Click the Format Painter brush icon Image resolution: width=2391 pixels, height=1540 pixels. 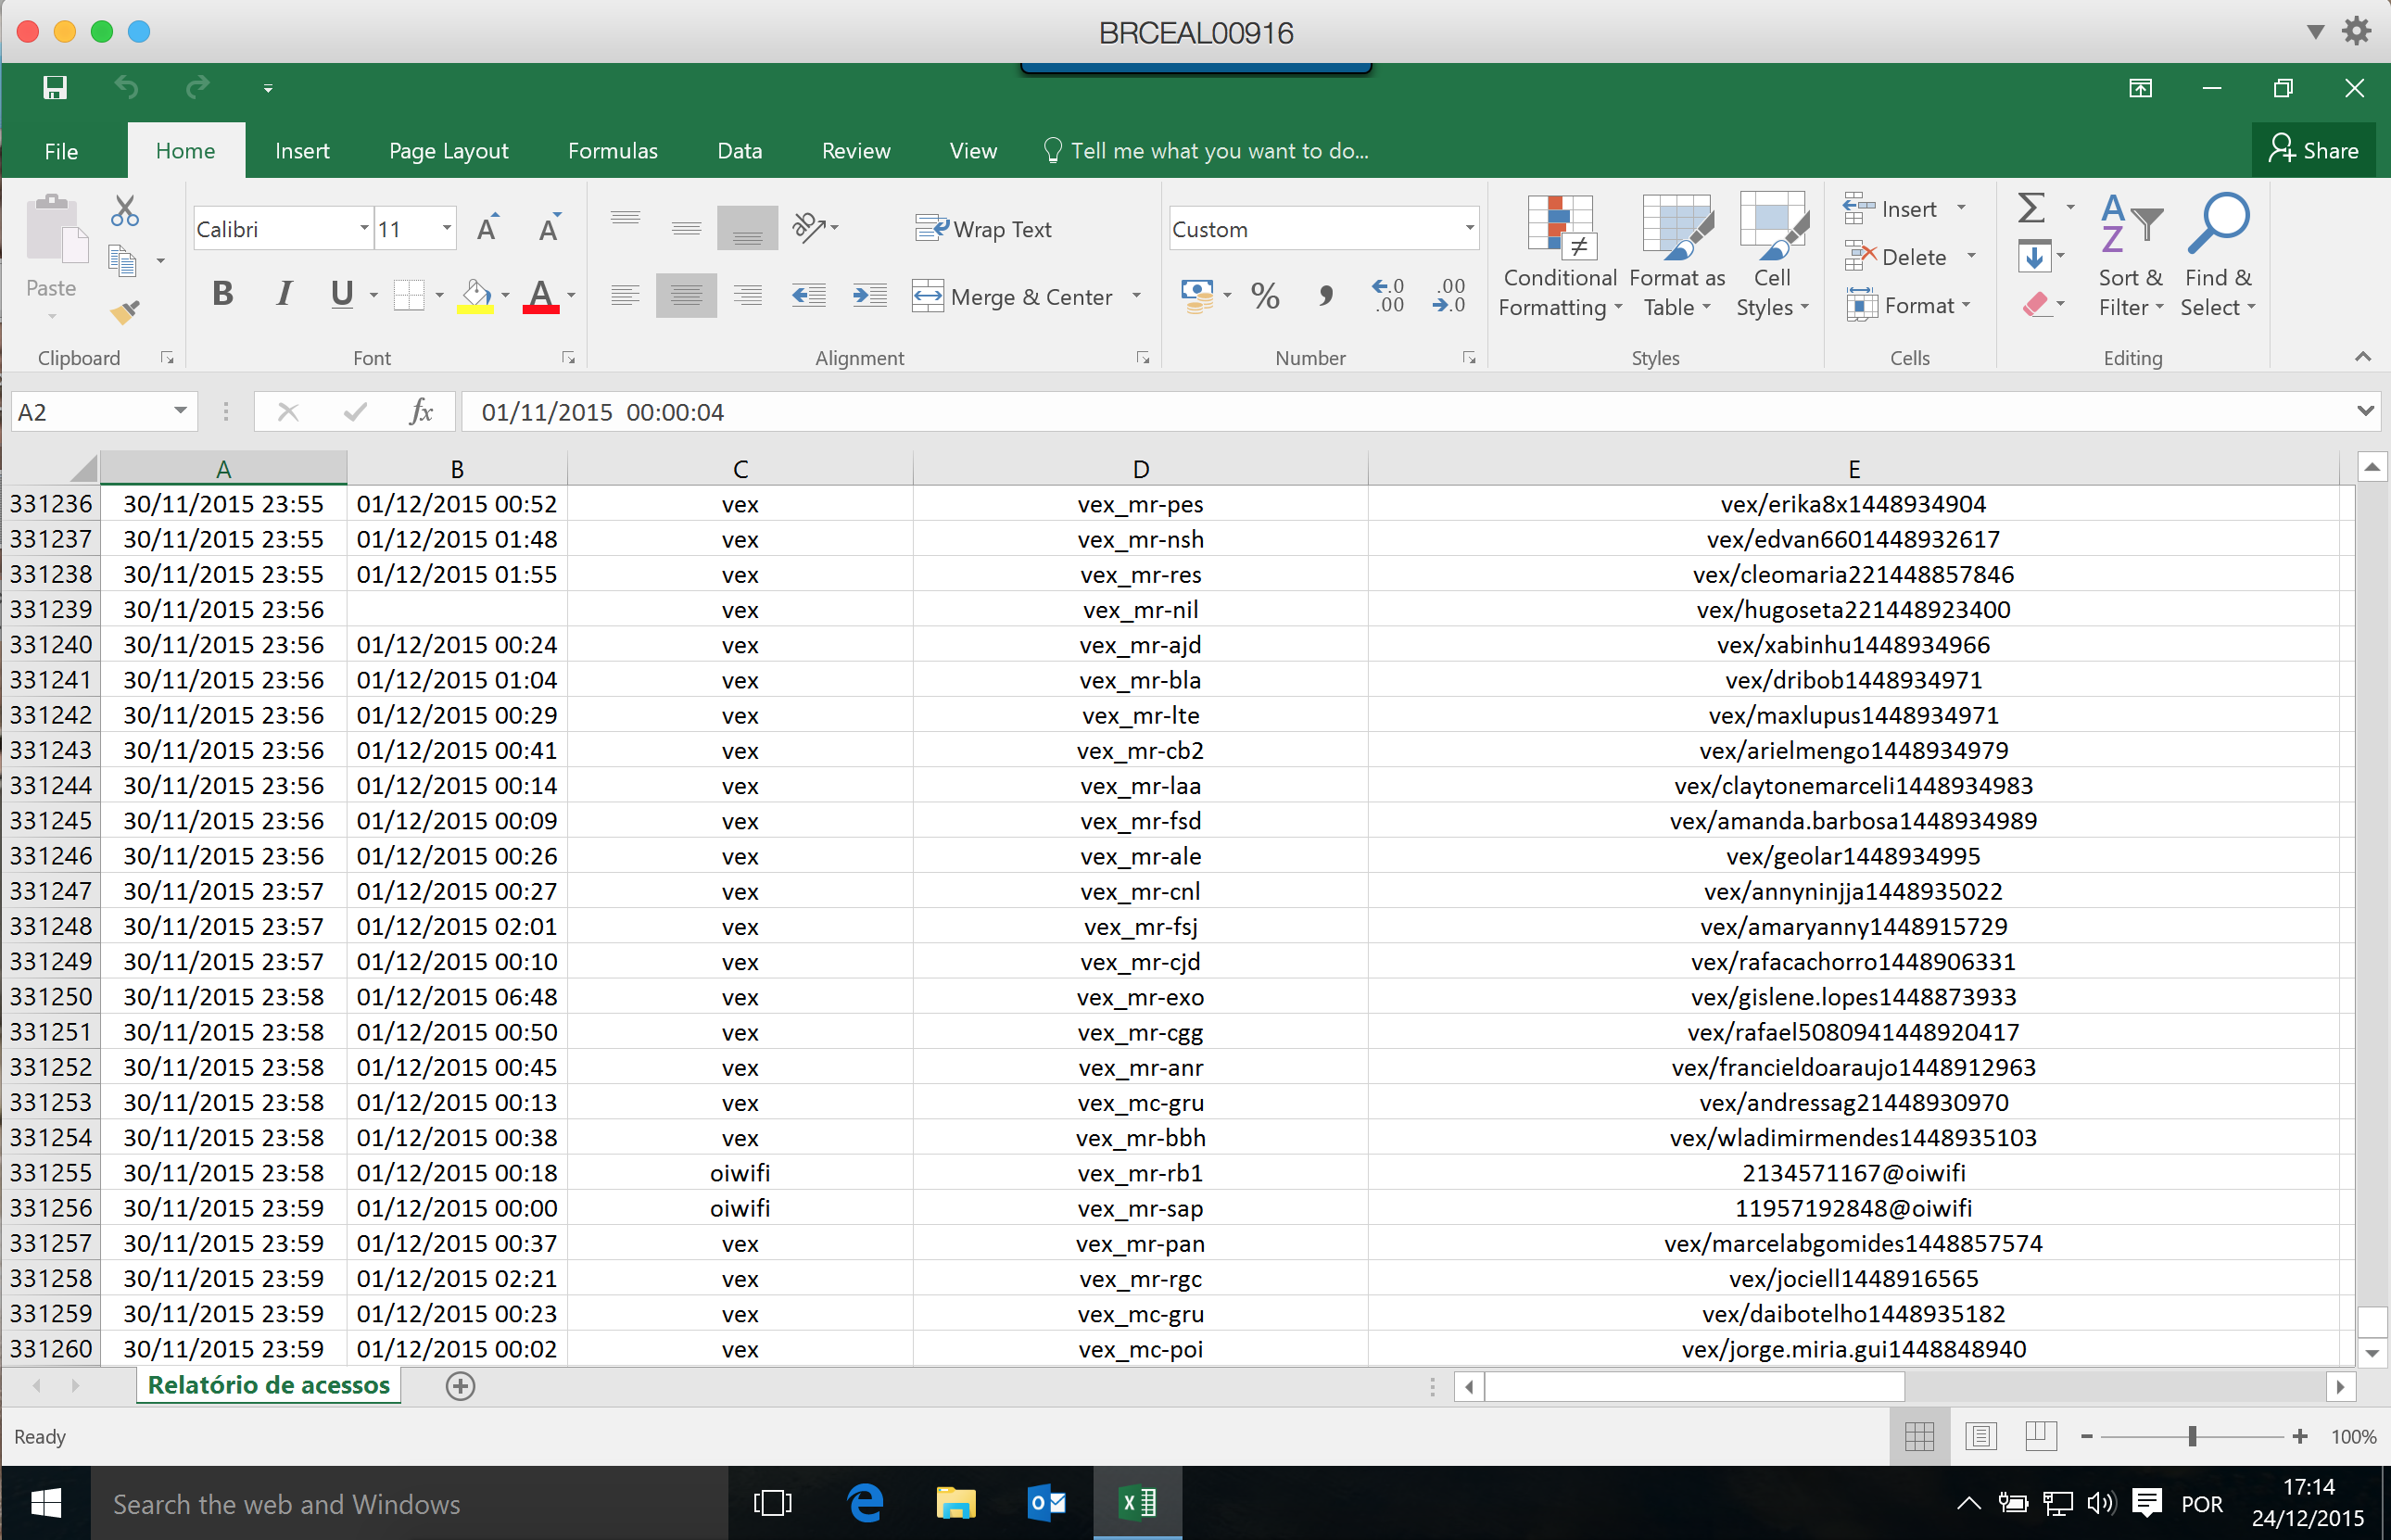[x=125, y=313]
